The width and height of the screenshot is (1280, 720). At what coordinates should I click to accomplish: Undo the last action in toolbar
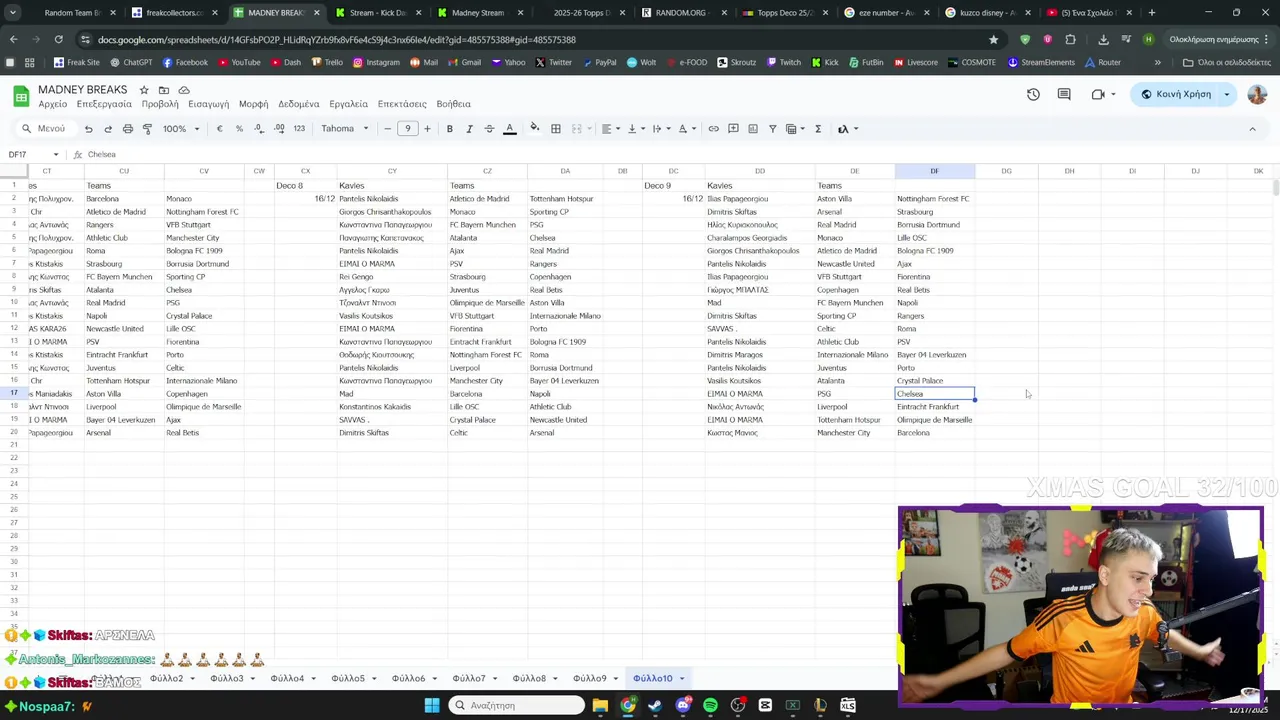pyautogui.click(x=88, y=129)
